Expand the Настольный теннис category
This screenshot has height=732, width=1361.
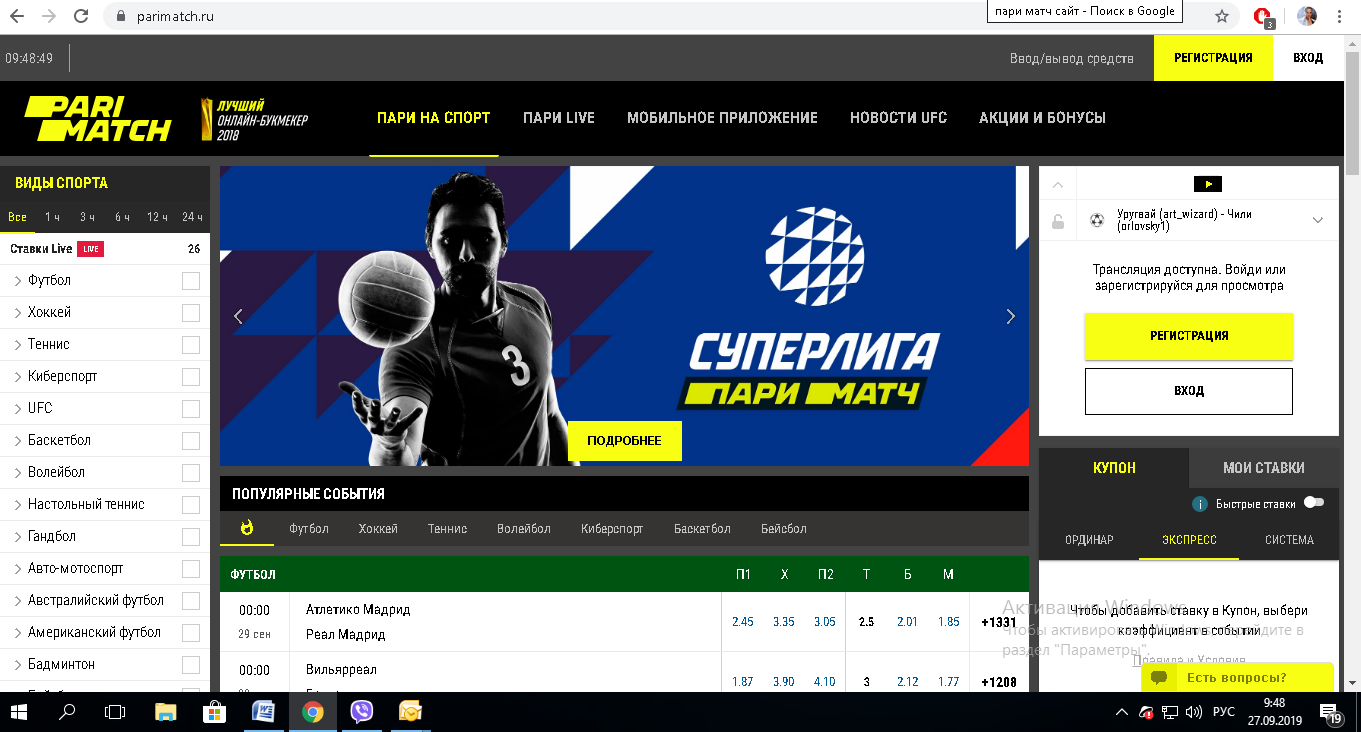click(18, 505)
